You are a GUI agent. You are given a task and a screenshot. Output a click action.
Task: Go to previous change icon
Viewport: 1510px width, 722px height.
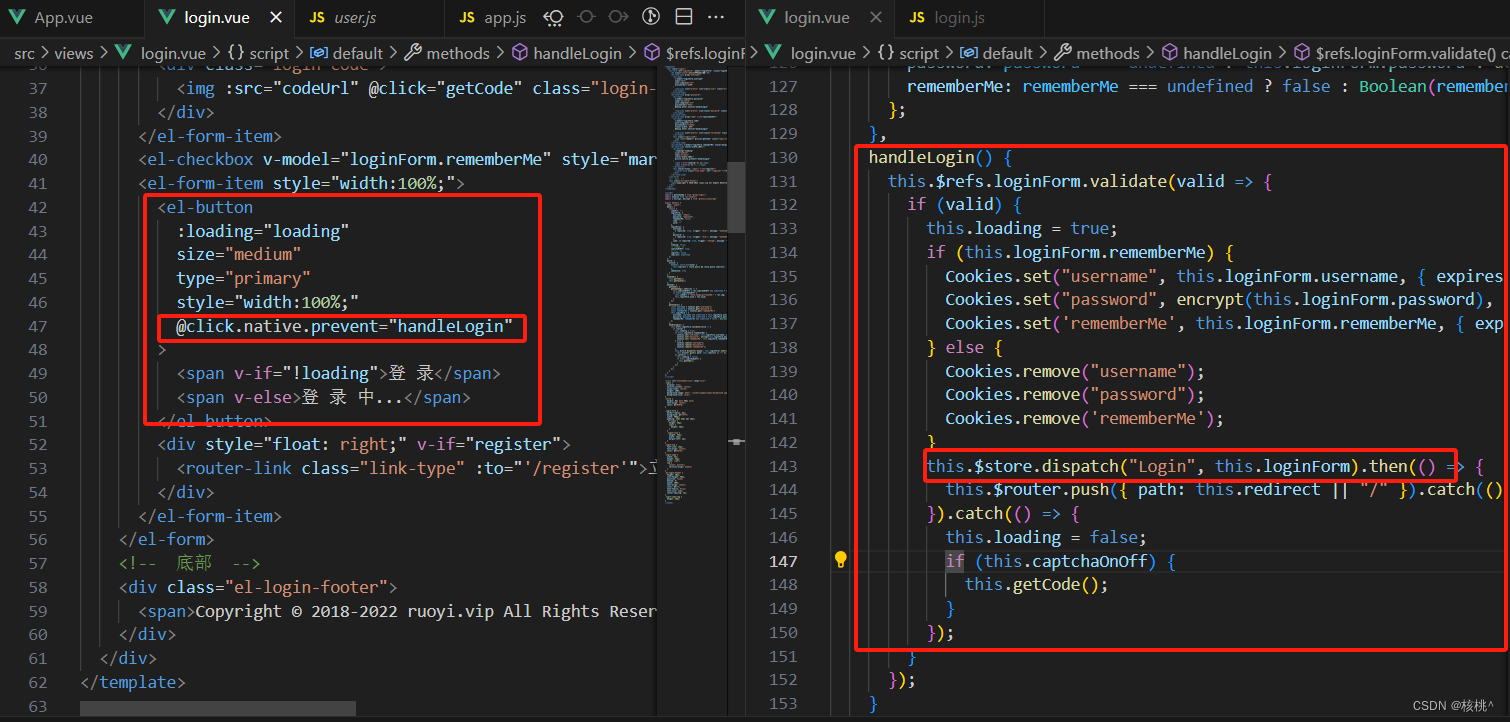(586, 18)
